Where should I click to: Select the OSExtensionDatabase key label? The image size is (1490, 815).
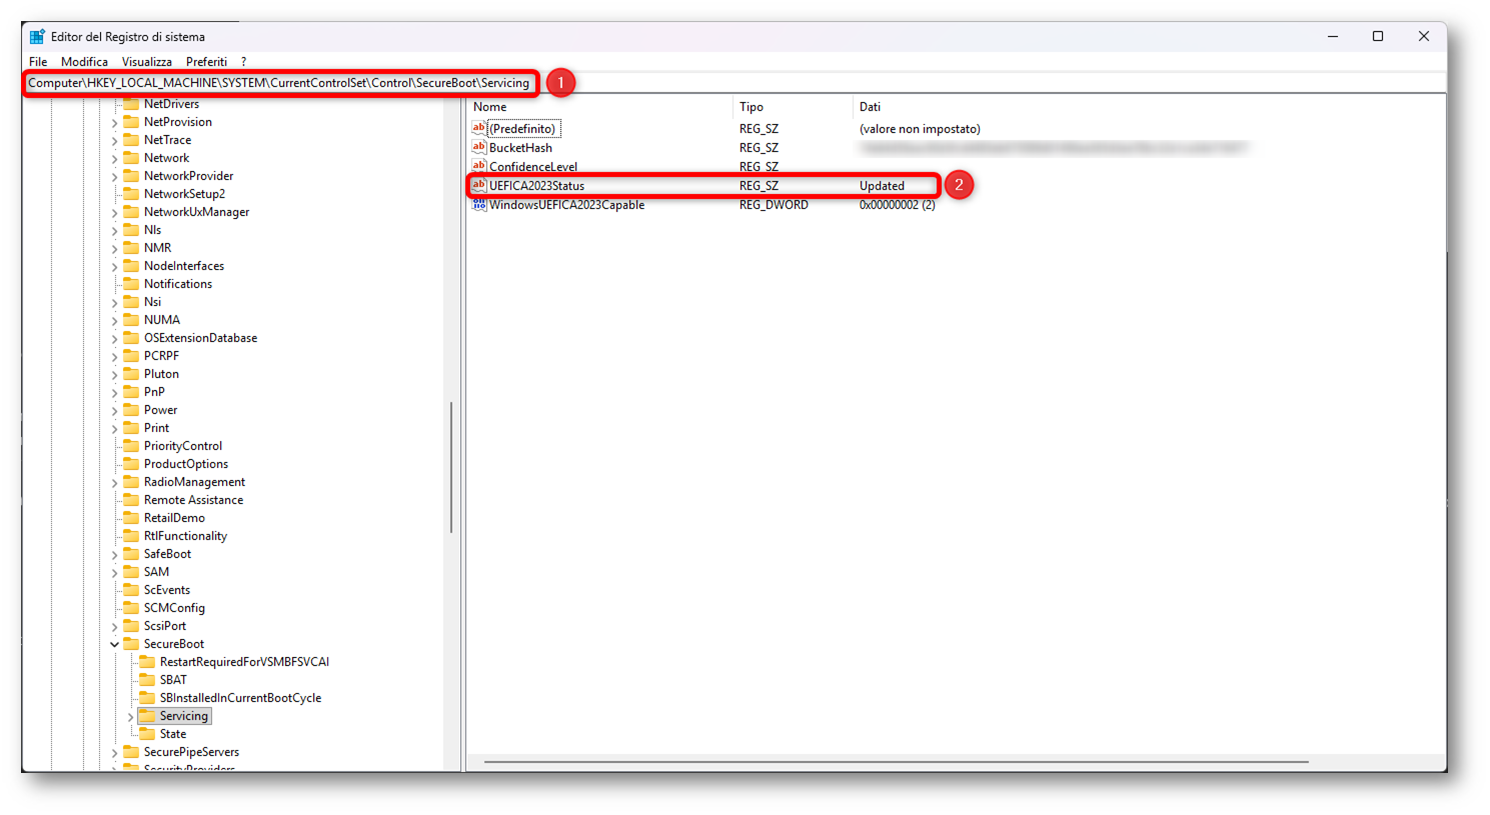200,338
